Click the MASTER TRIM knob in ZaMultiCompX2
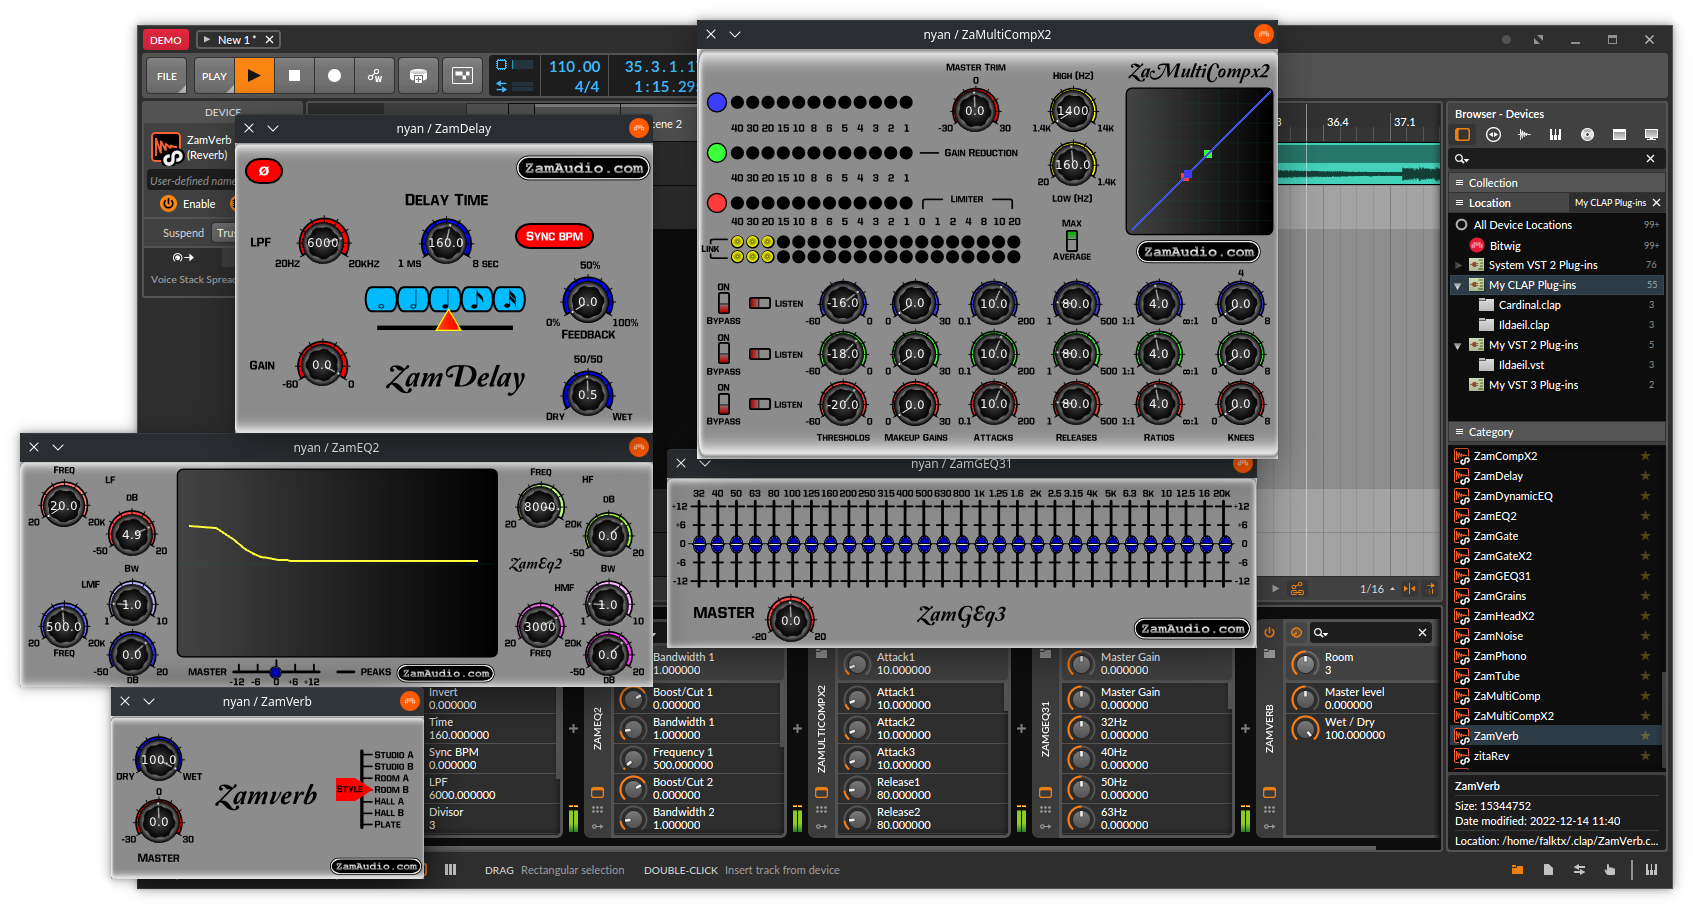1693x909 pixels. click(974, 110)
